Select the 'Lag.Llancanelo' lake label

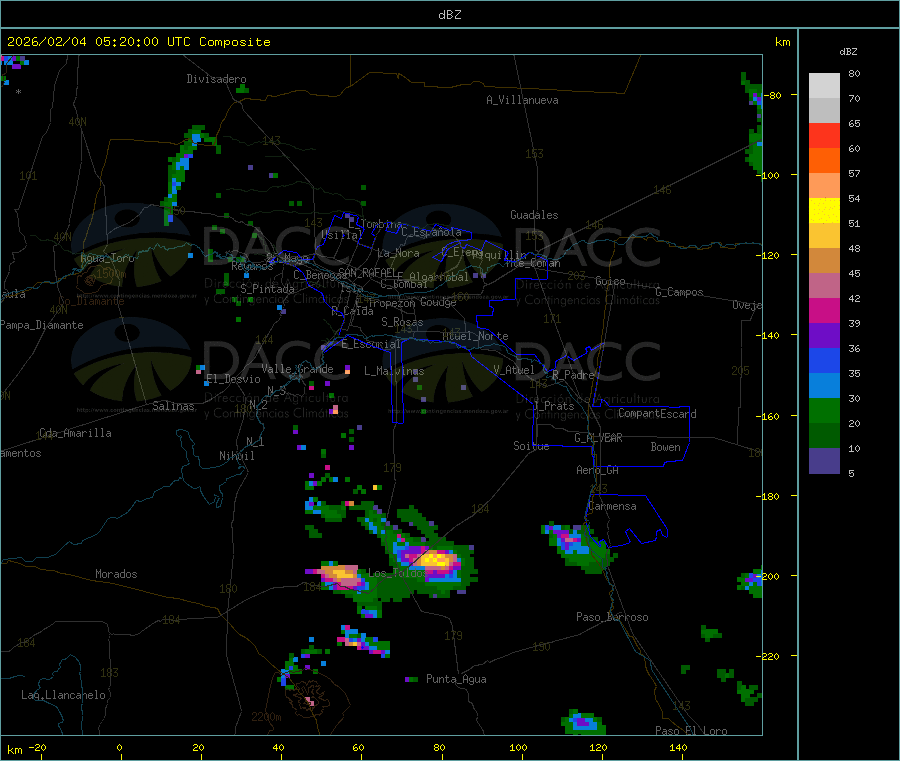coord(64,695)
